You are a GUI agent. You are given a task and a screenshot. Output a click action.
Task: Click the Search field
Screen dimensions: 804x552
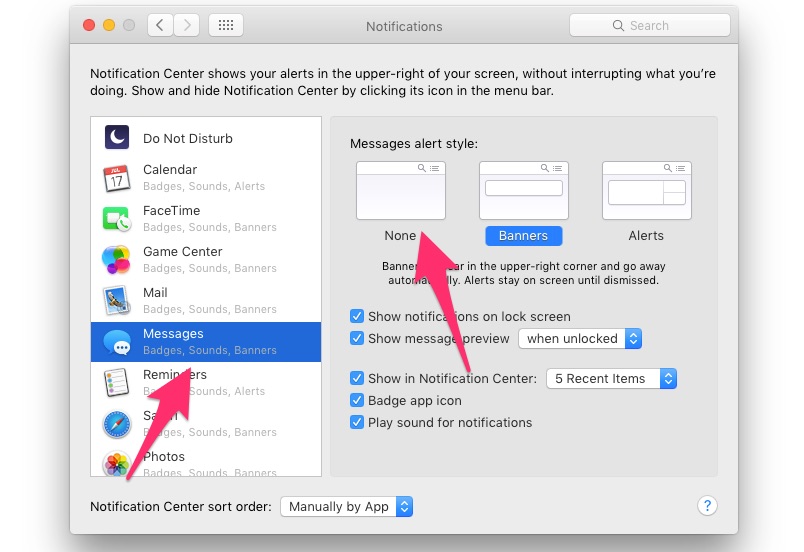649,26
